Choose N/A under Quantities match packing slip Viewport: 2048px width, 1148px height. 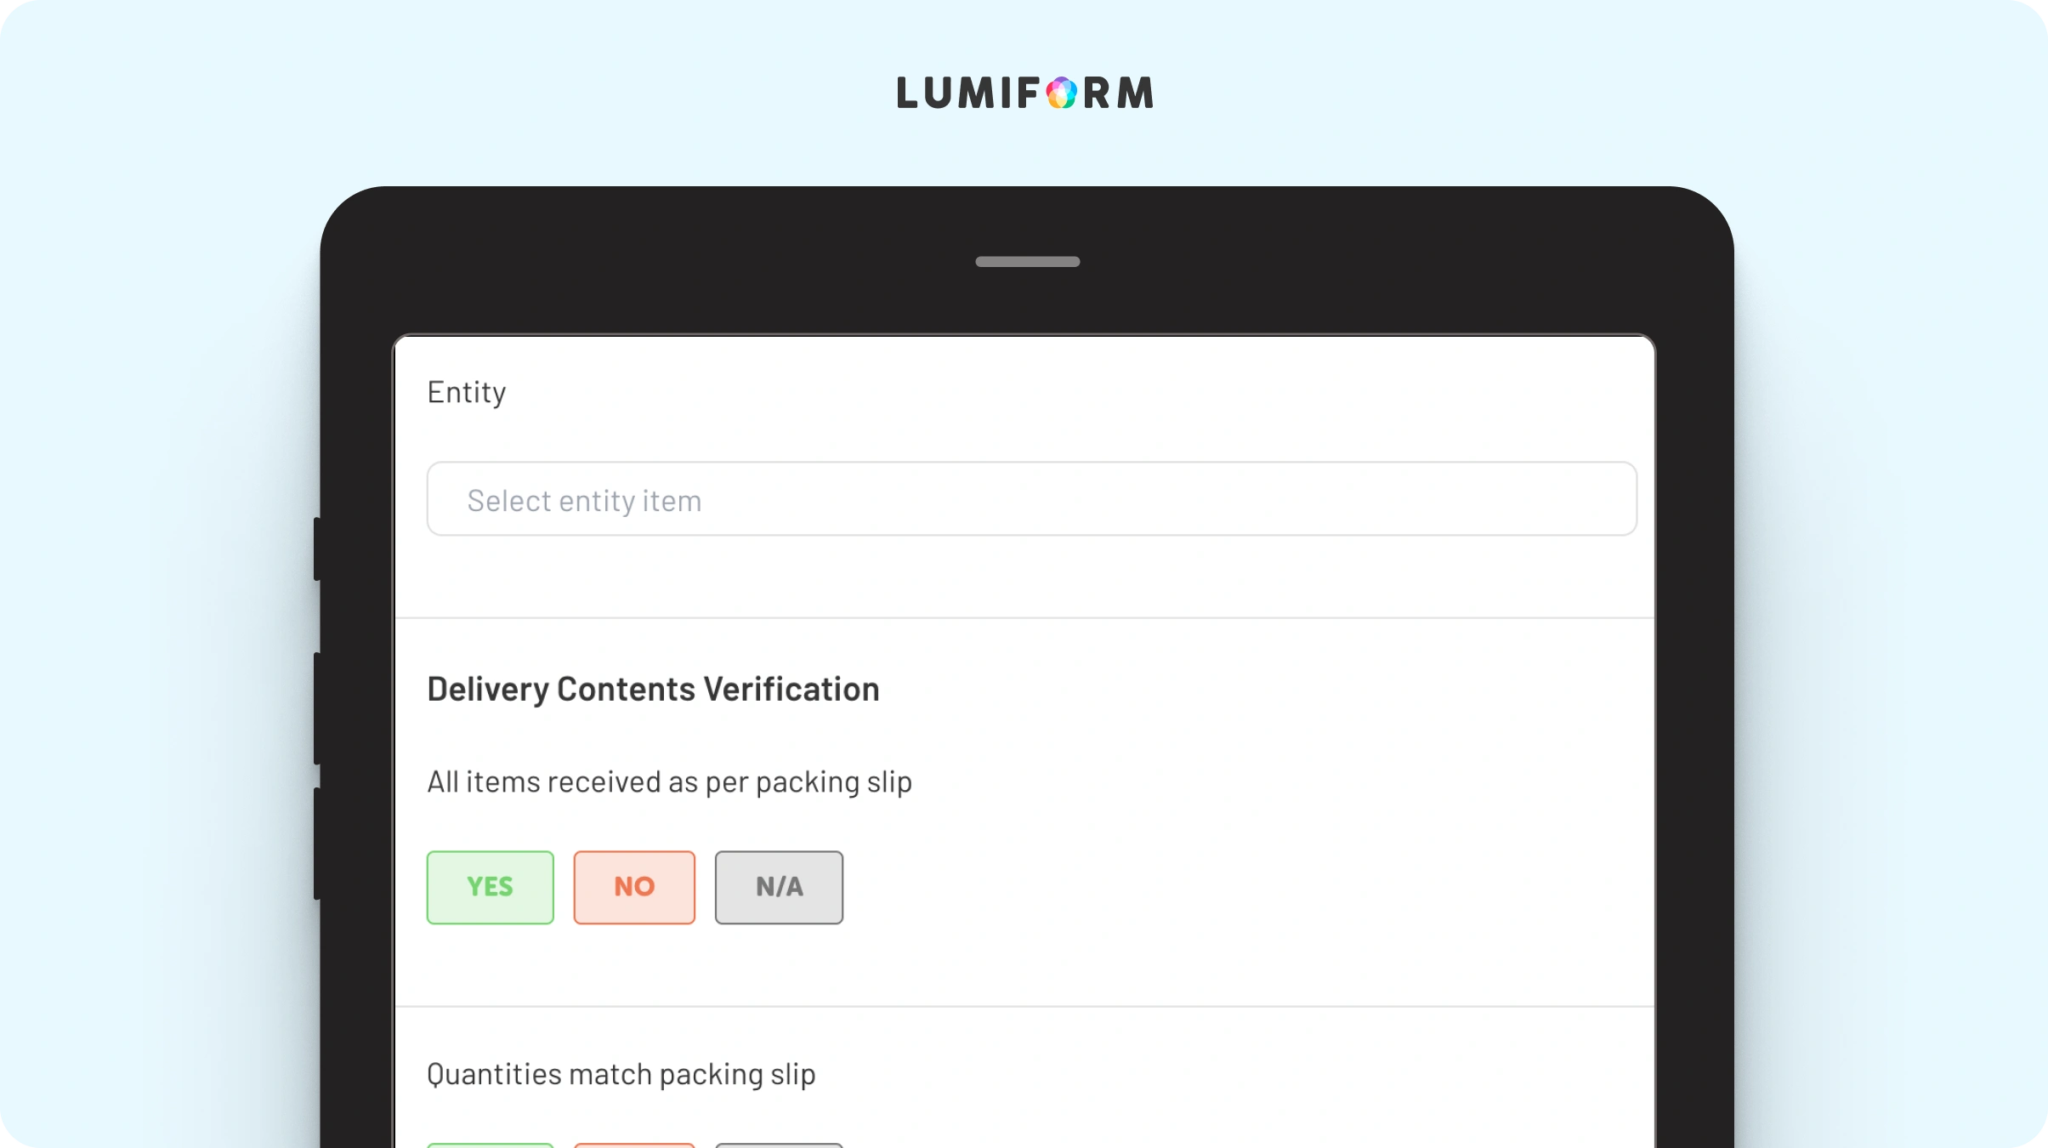(x=779, y=1144)
